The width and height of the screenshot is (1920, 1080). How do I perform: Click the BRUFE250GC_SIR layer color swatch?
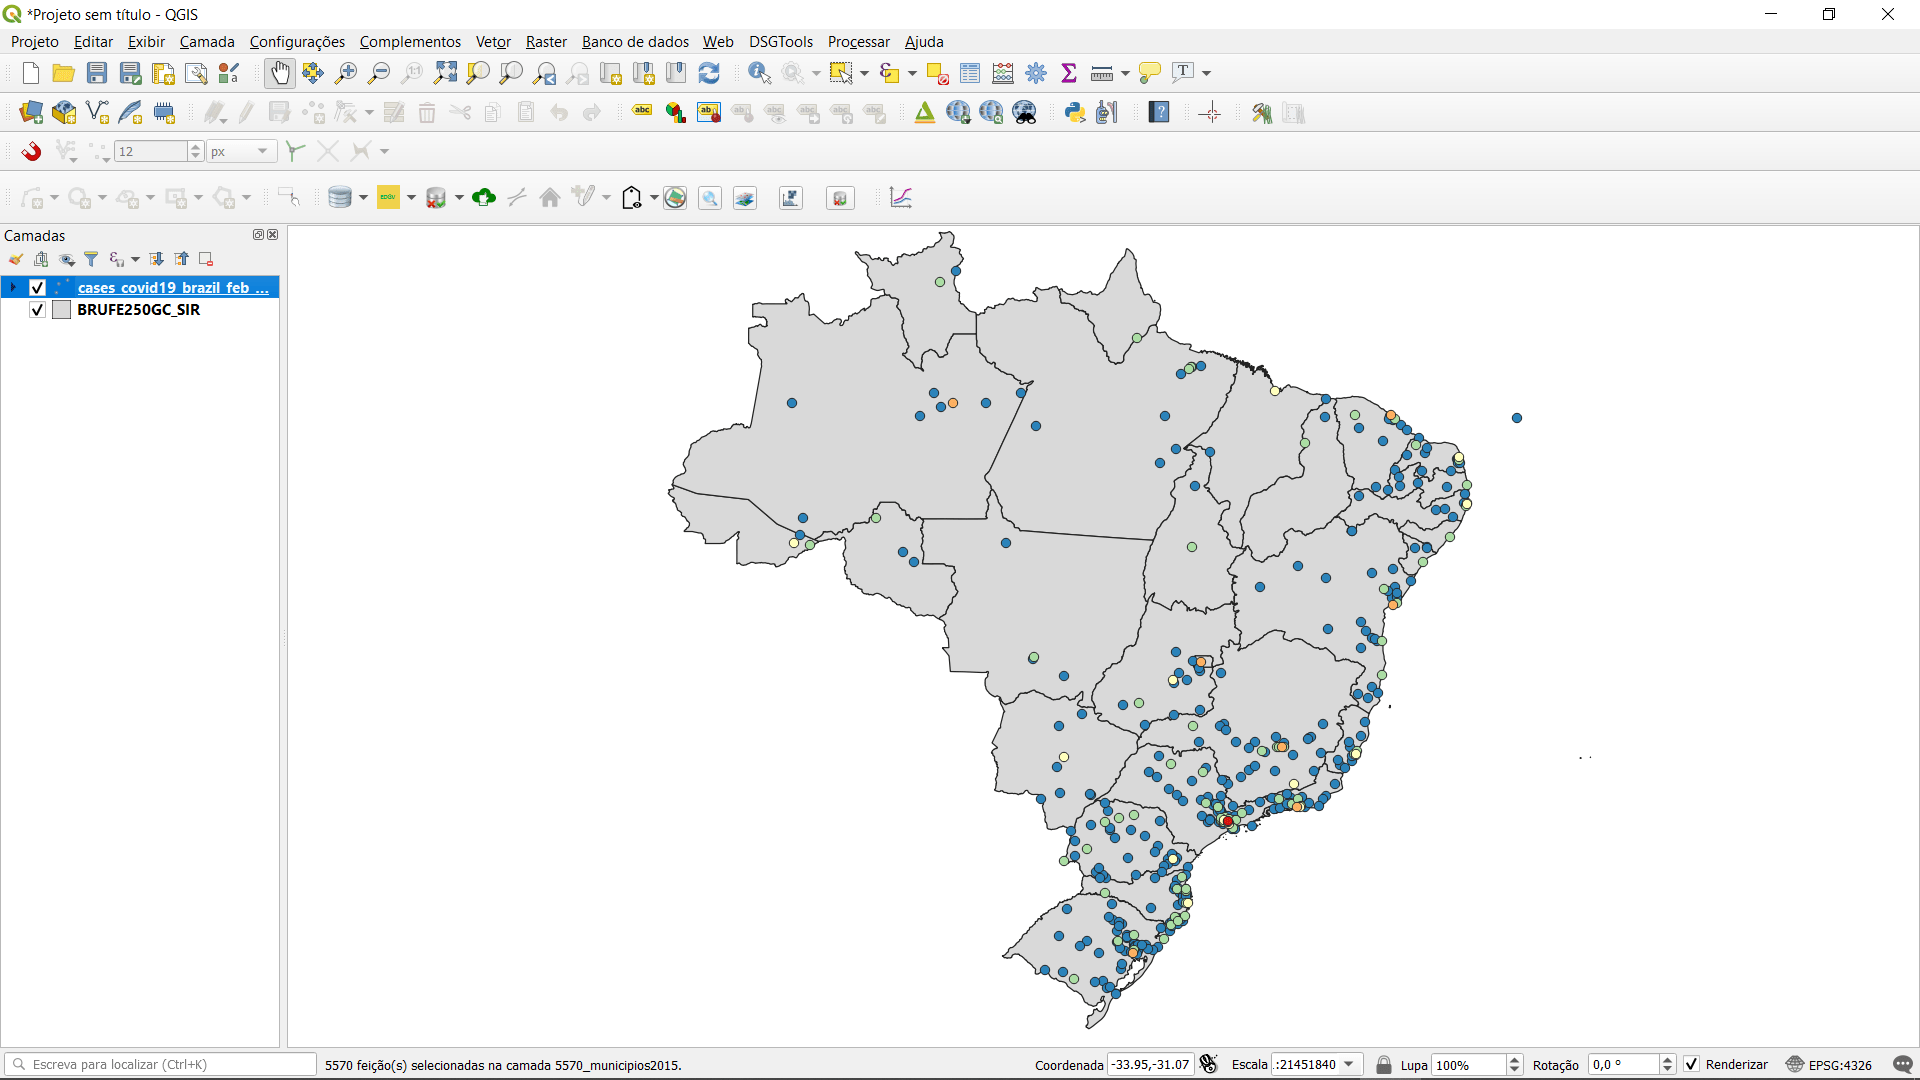[x=61, y=310]
